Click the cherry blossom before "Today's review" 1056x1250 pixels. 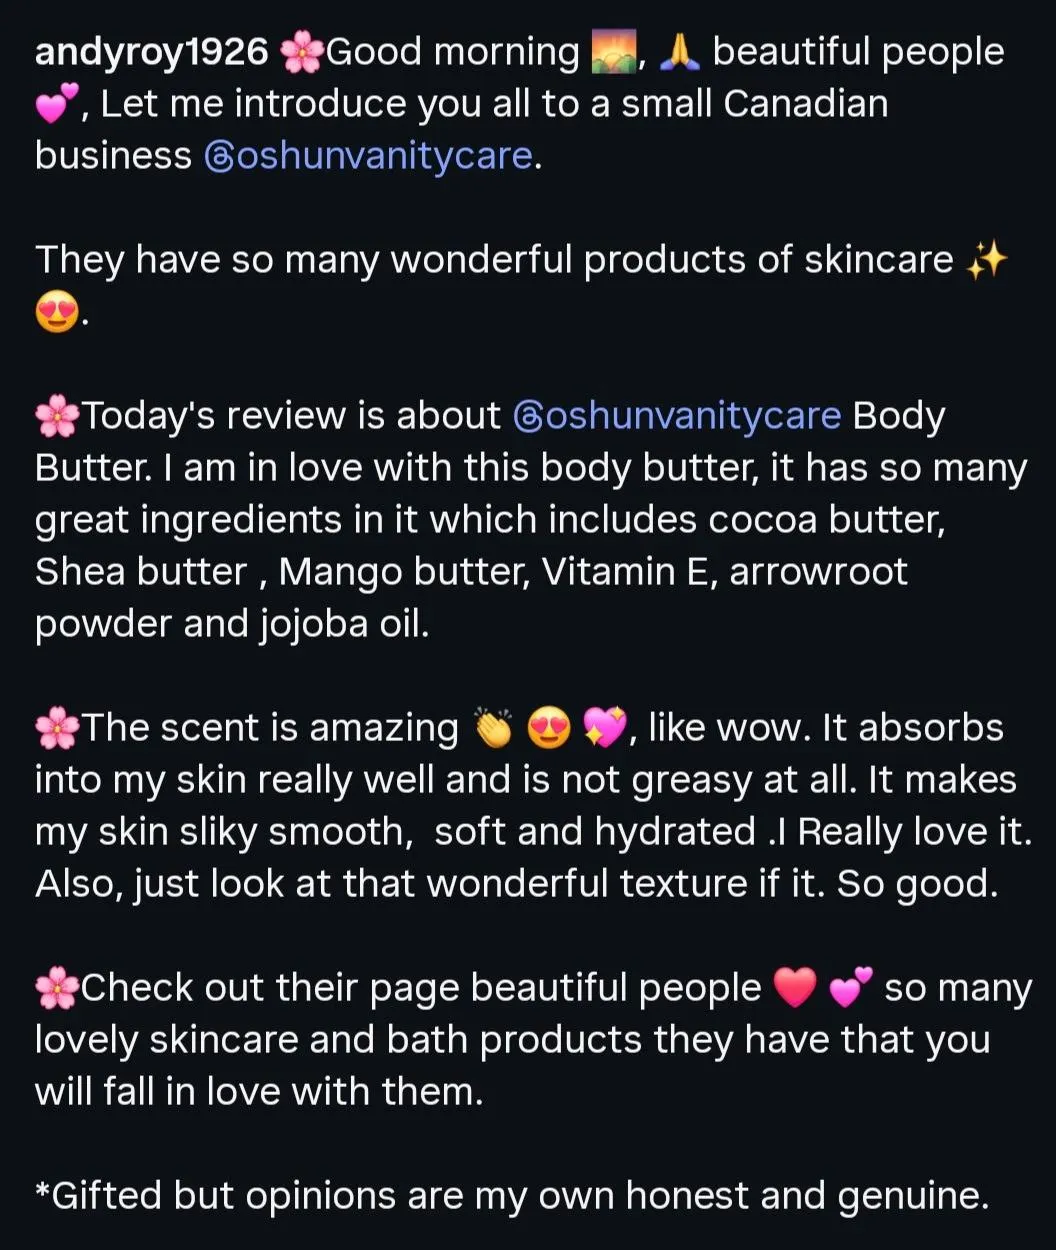[x=57, y=416]
